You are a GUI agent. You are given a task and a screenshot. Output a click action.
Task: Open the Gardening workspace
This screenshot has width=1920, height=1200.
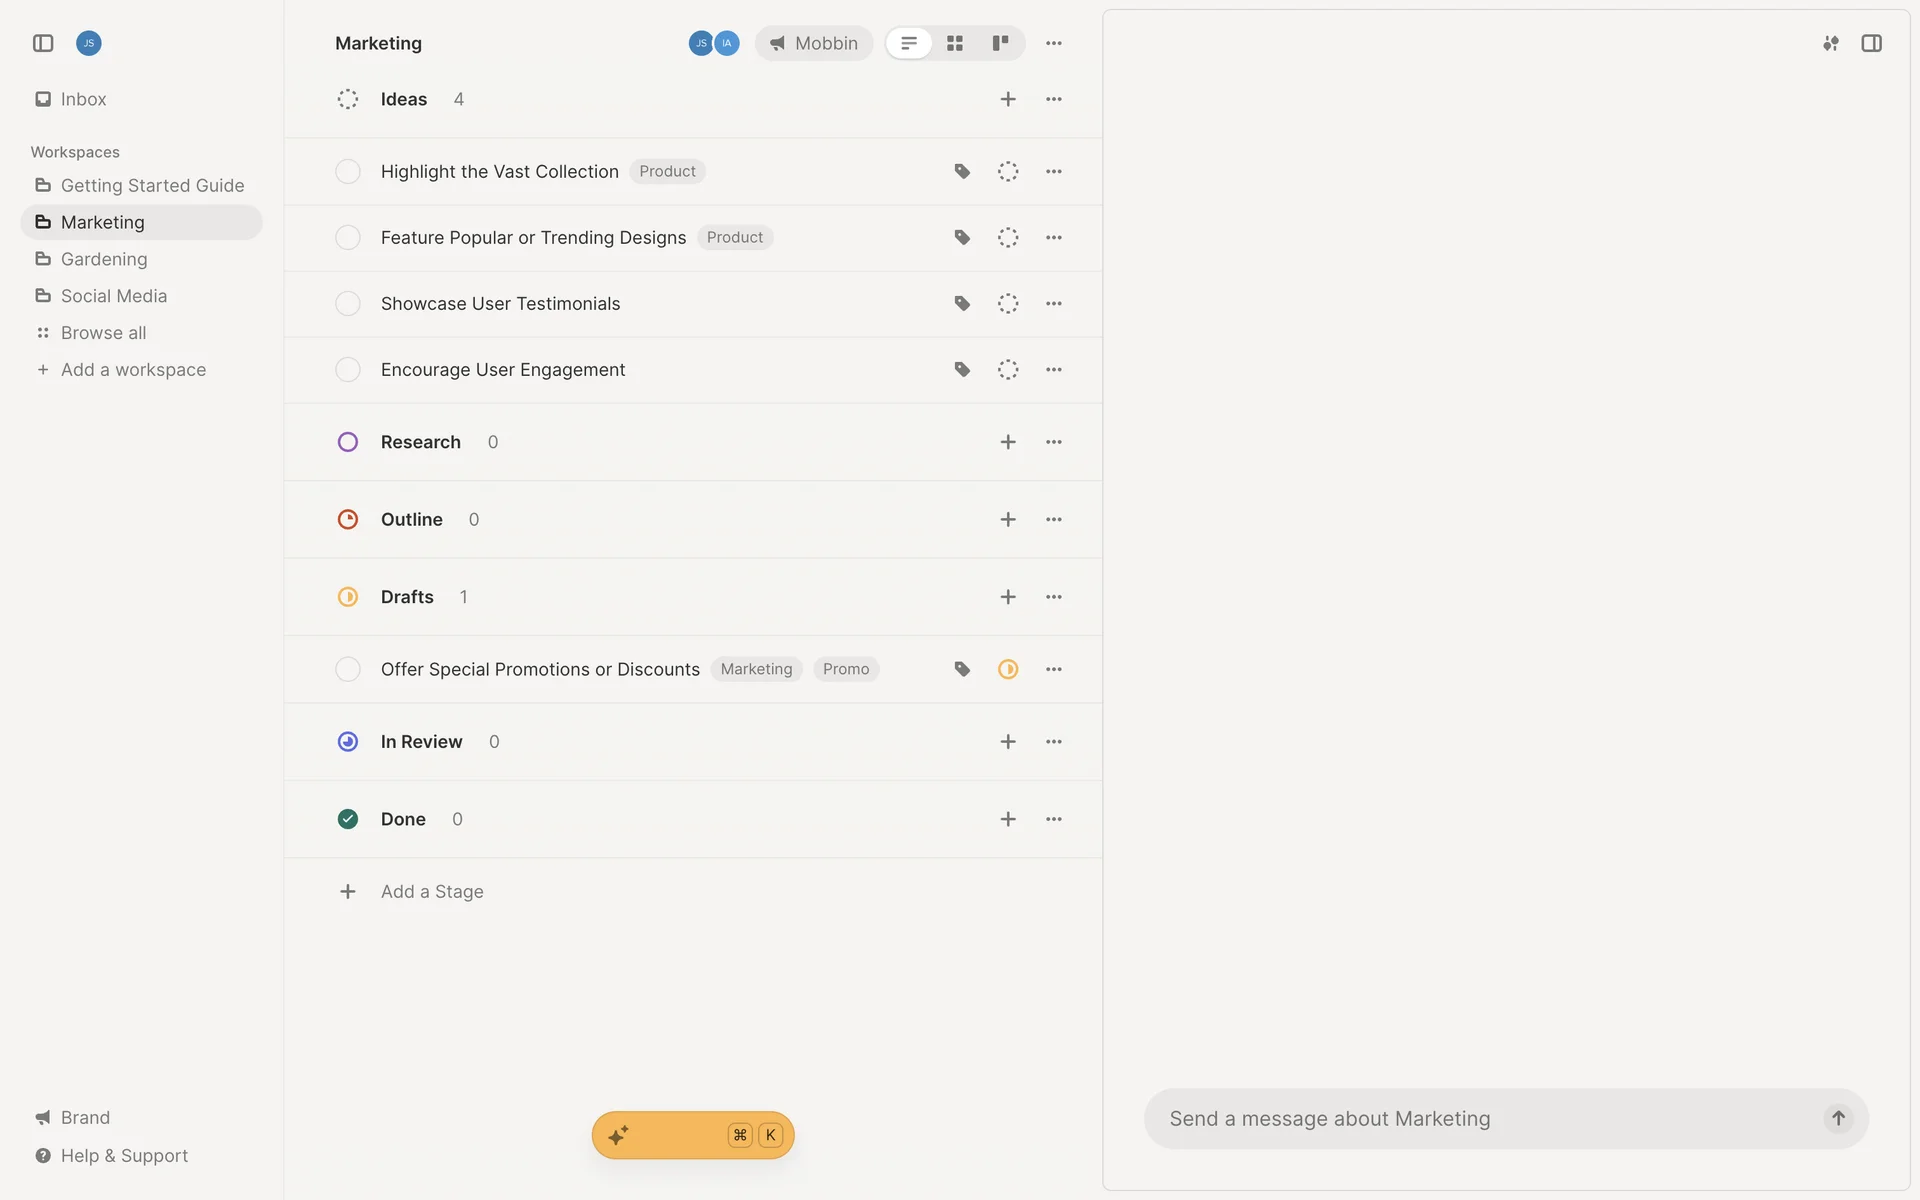point(104,259)
